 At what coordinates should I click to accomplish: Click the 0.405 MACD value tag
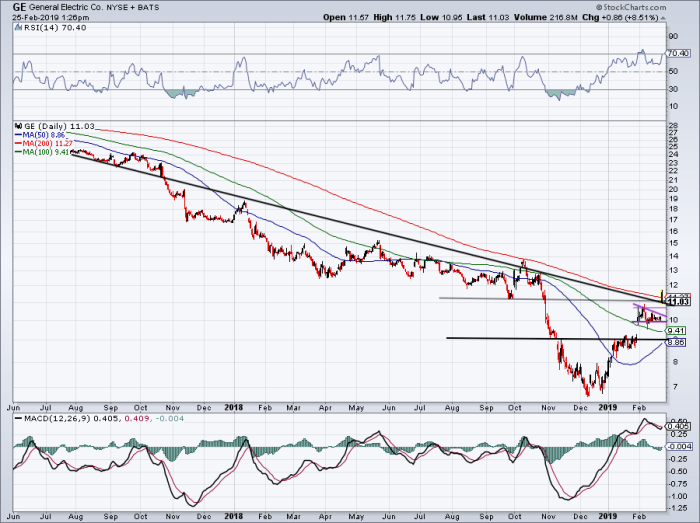click(x=677, y=426)
